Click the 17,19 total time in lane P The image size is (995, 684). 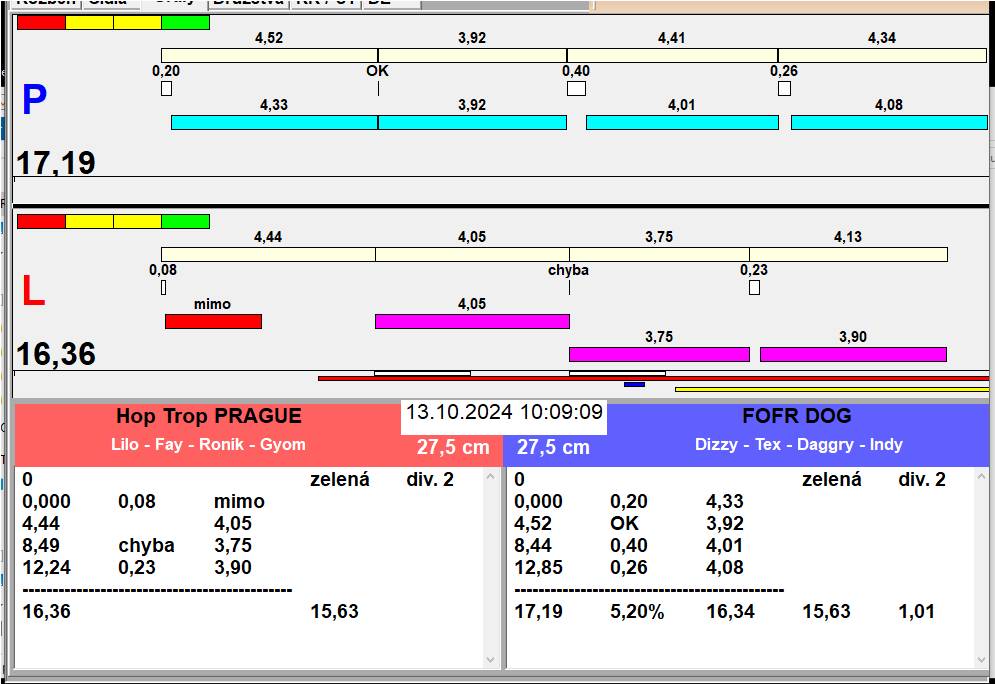click(56, 162)
